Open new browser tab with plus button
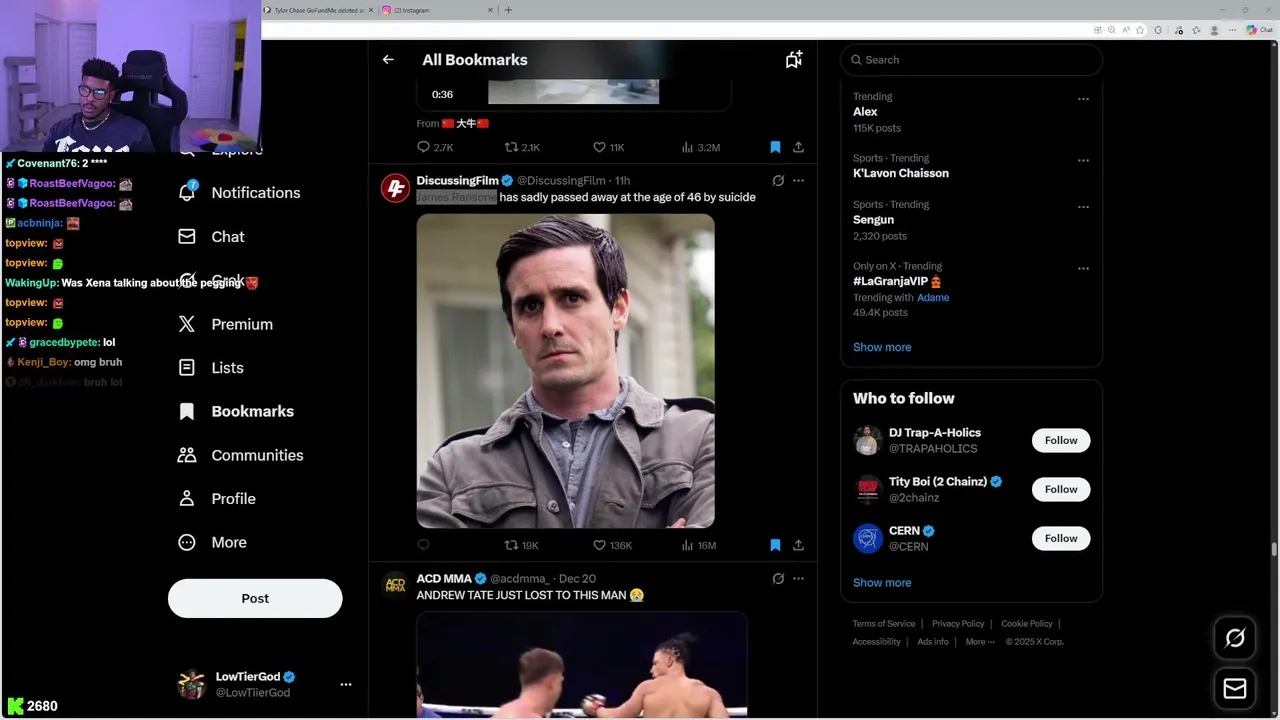The height and width of the screenshot is (720, 1280). pyautogui.click(x=508, y=10)
